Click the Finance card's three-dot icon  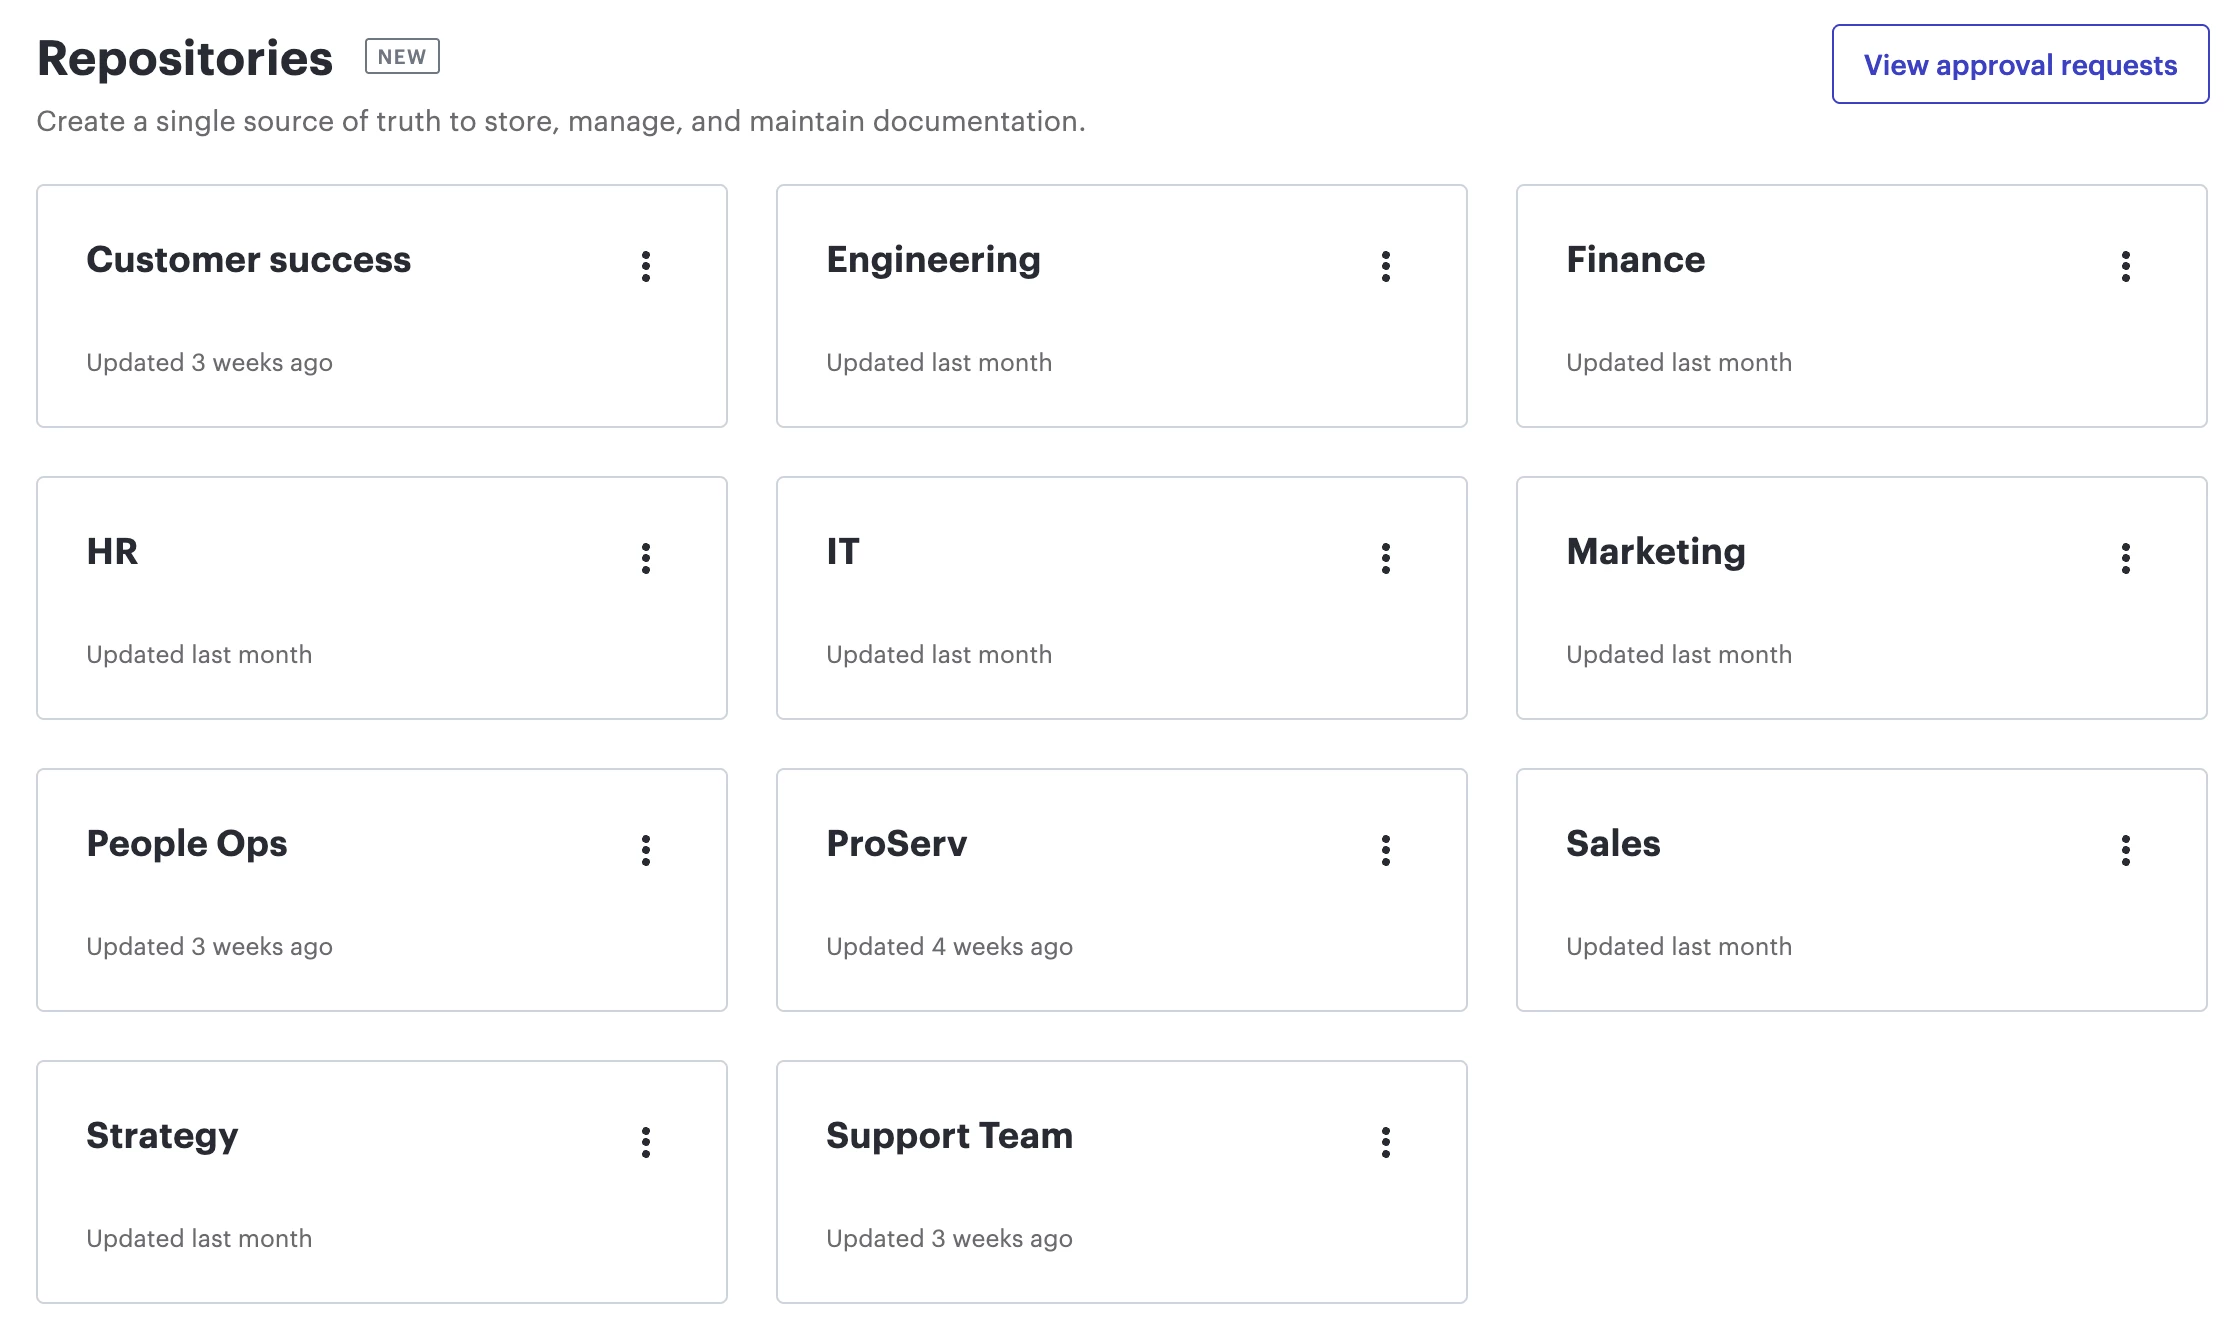coord(2126,266)
